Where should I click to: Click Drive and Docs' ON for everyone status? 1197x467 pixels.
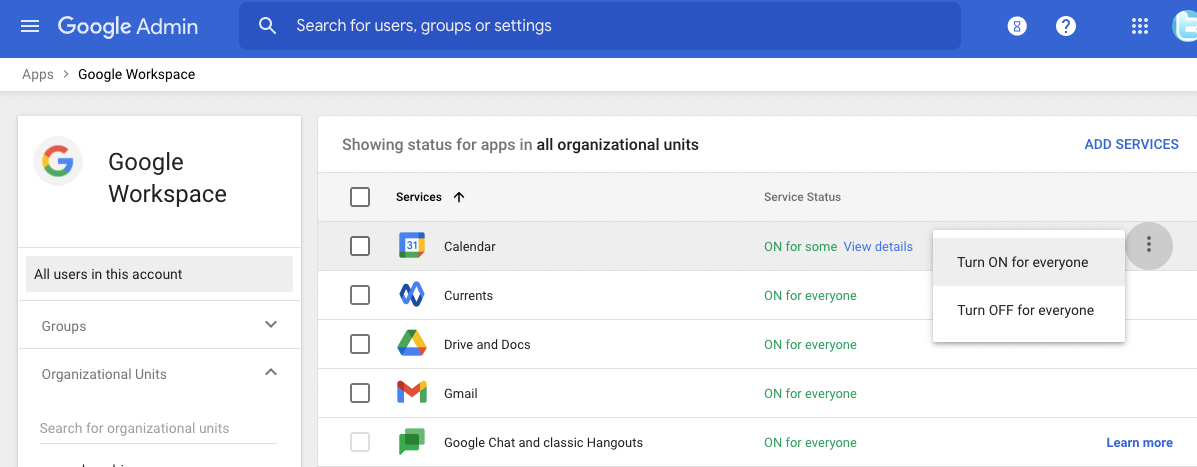[810, 344]
